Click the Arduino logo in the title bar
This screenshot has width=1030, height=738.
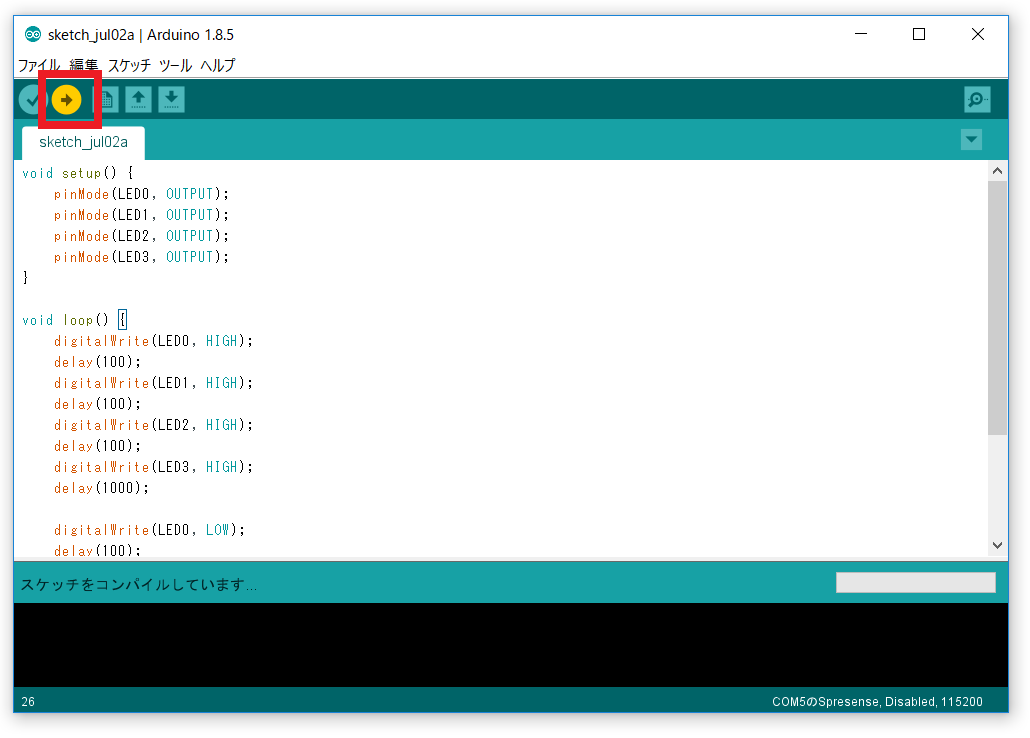[31, 34]
